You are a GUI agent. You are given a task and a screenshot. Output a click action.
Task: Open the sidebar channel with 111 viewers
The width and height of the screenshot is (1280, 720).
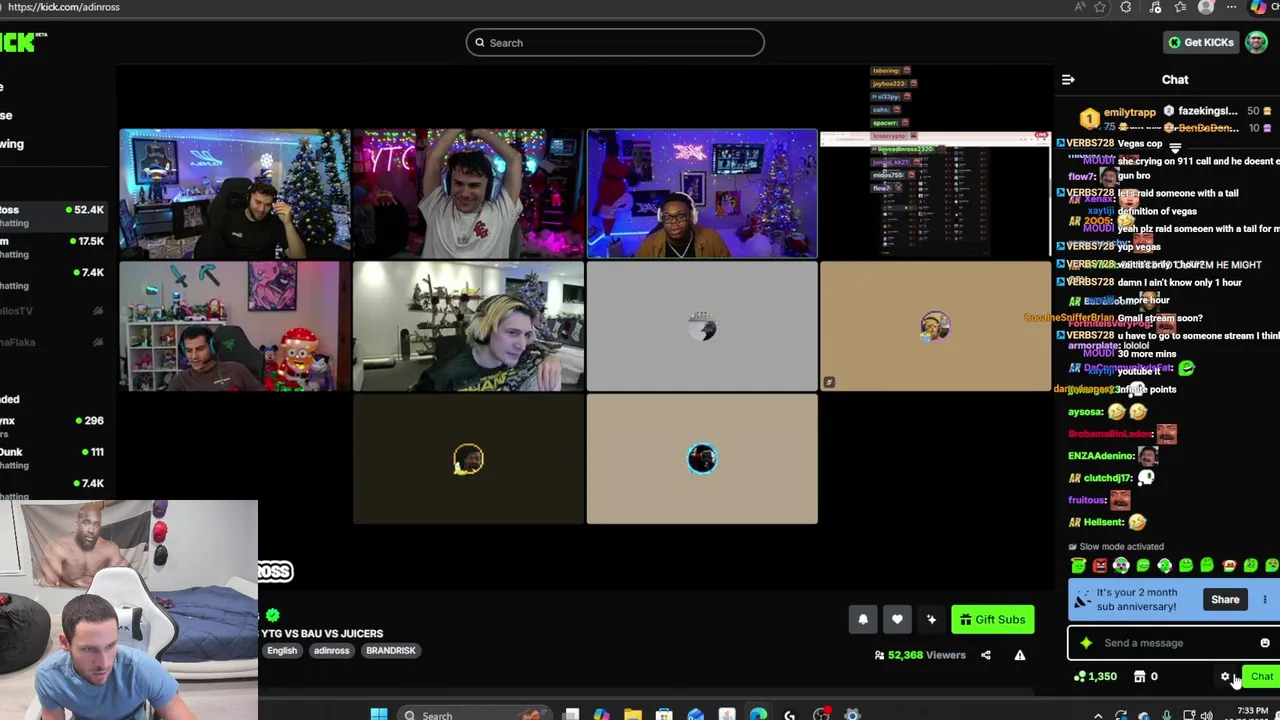[x=52, y=458]
